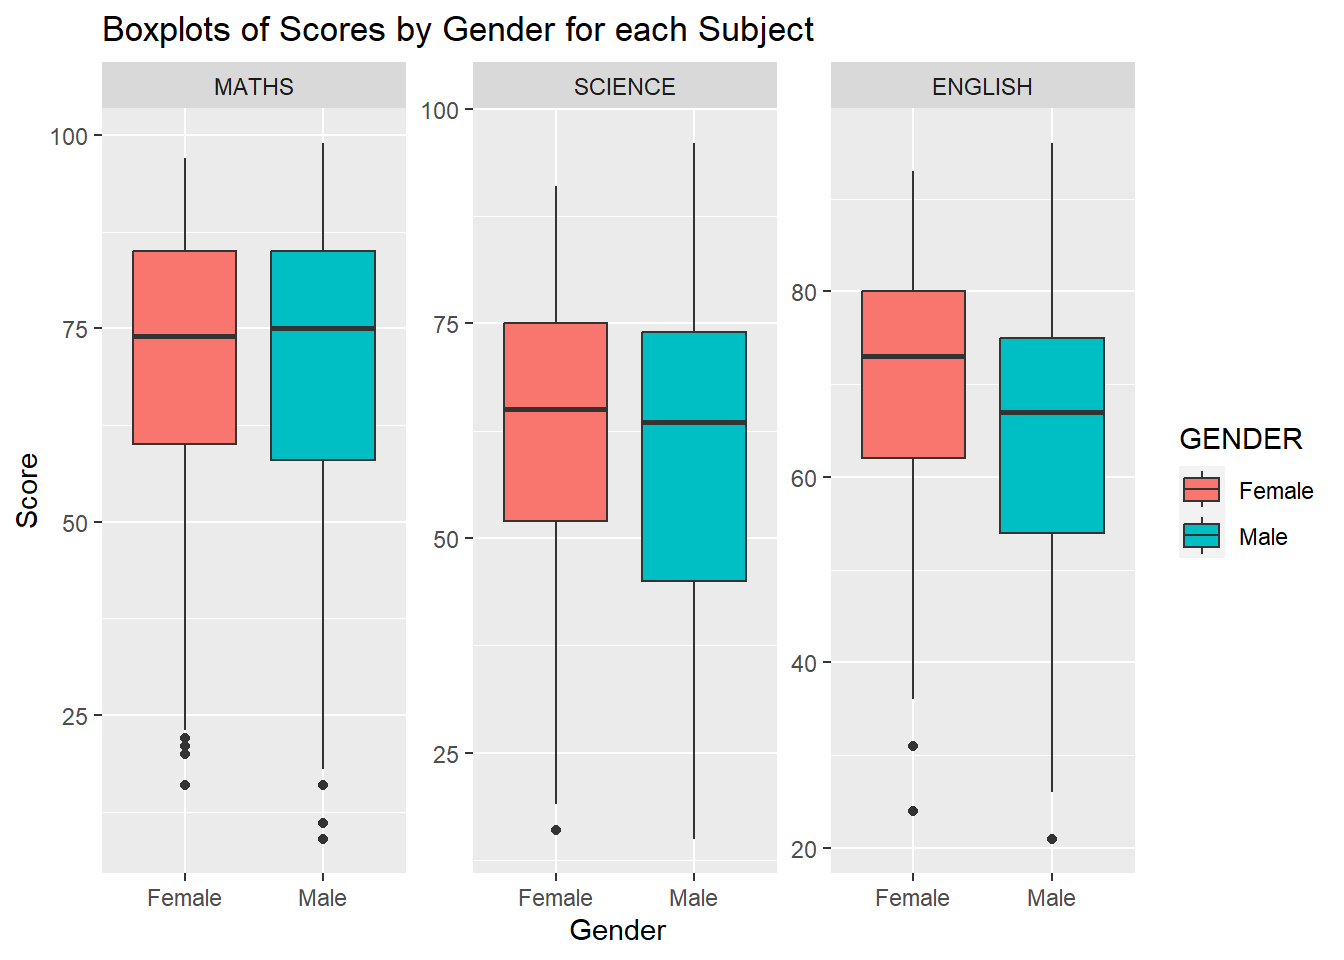Click the Gender x-axis label
The image size is (1344, 960).
pos(617,930)
